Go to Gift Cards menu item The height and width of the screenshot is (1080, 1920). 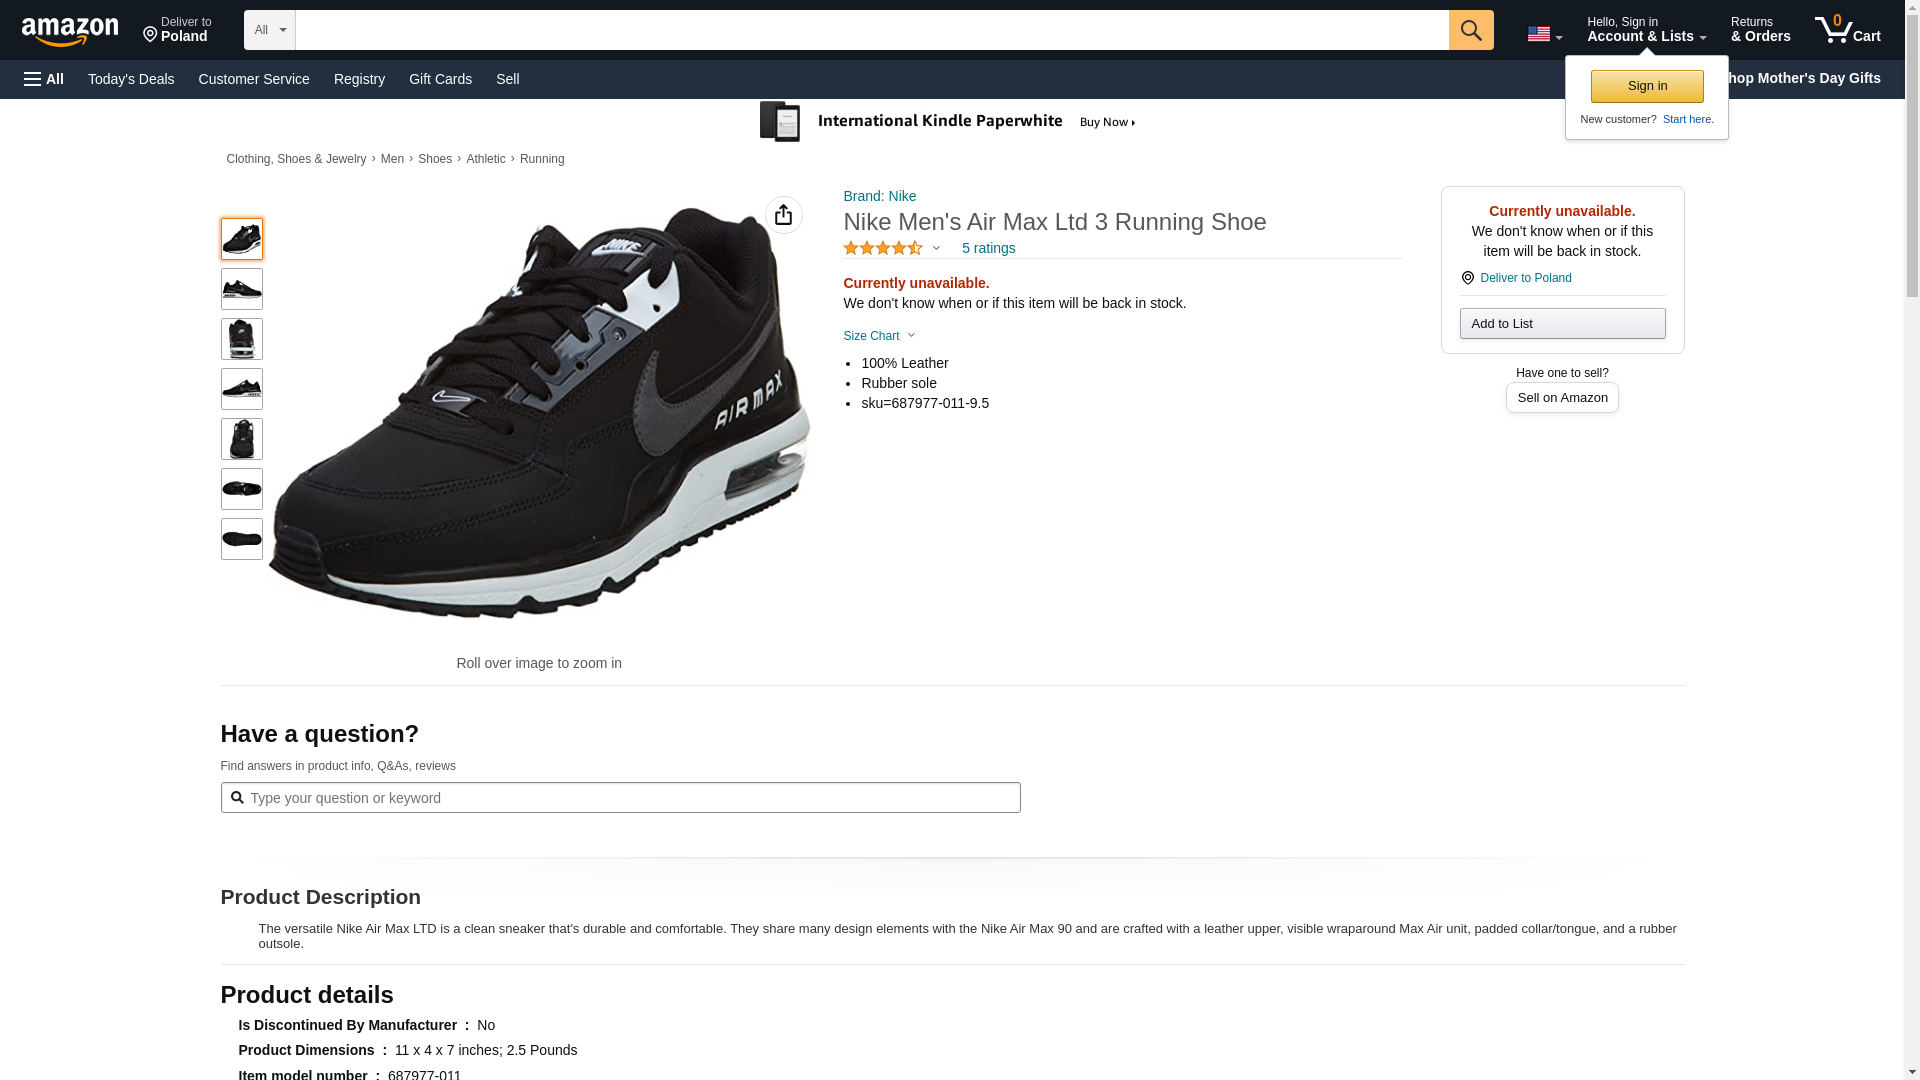pos(440,79)
